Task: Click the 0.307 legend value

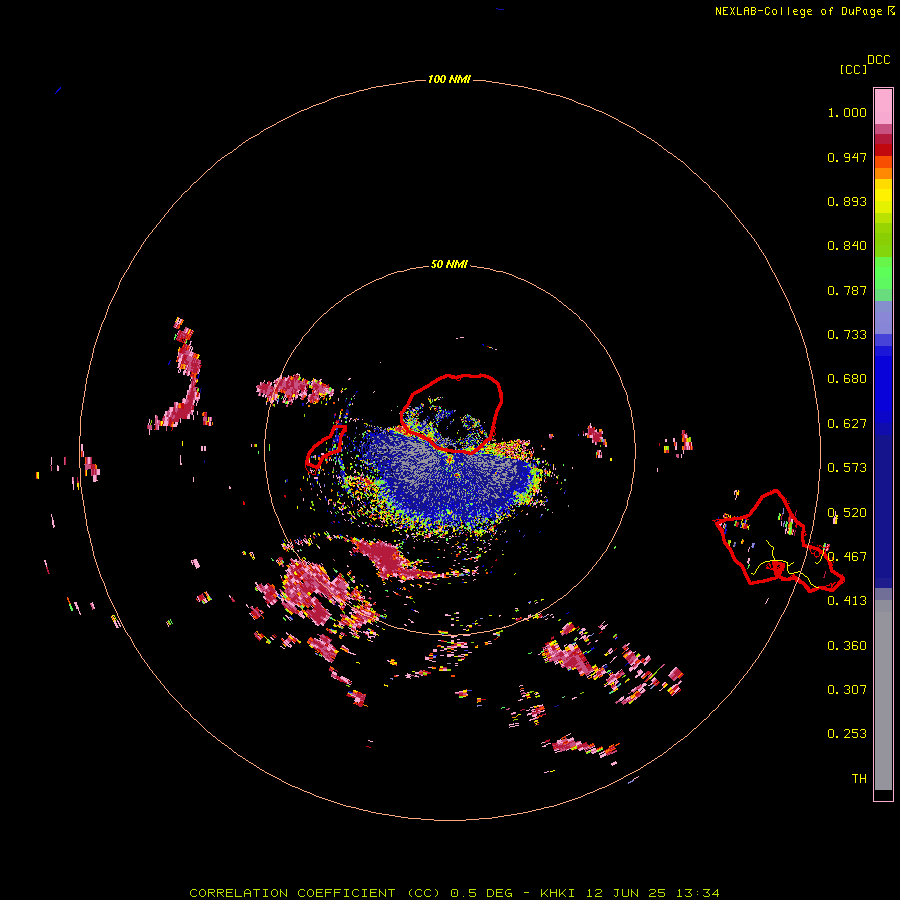Action: pos(847,690)
